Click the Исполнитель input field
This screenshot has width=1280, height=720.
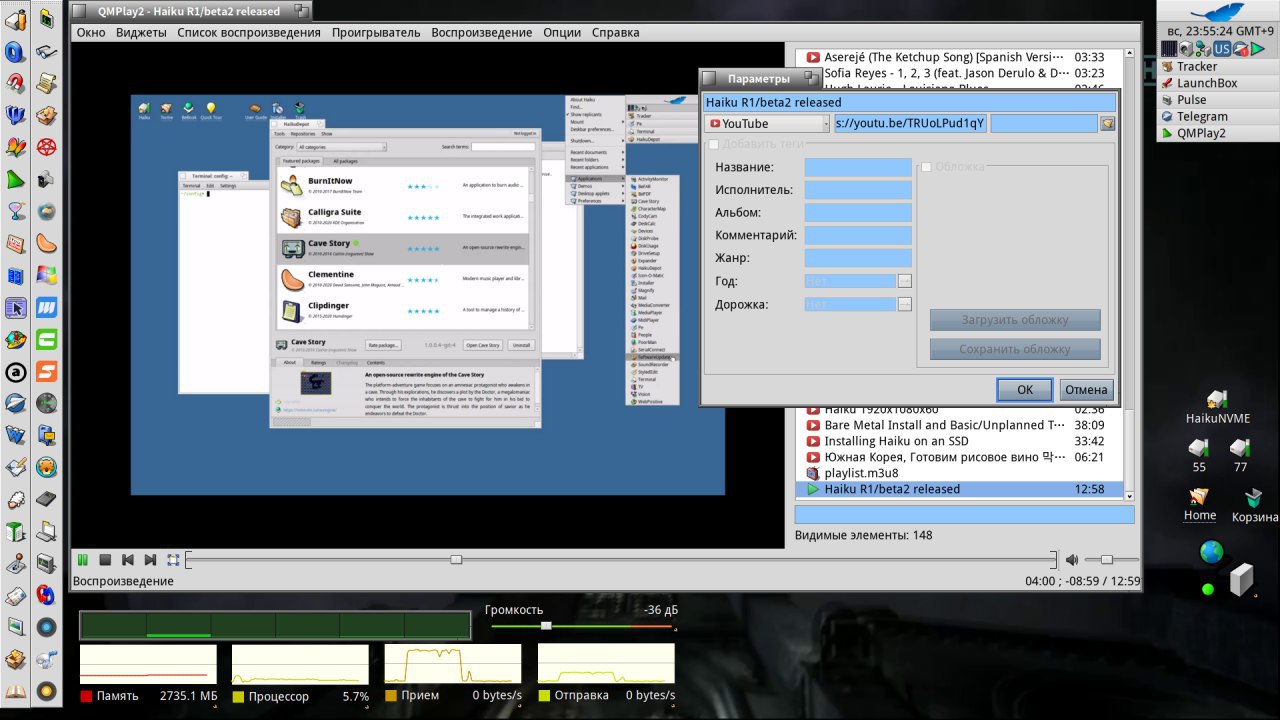tap(858, 190)
